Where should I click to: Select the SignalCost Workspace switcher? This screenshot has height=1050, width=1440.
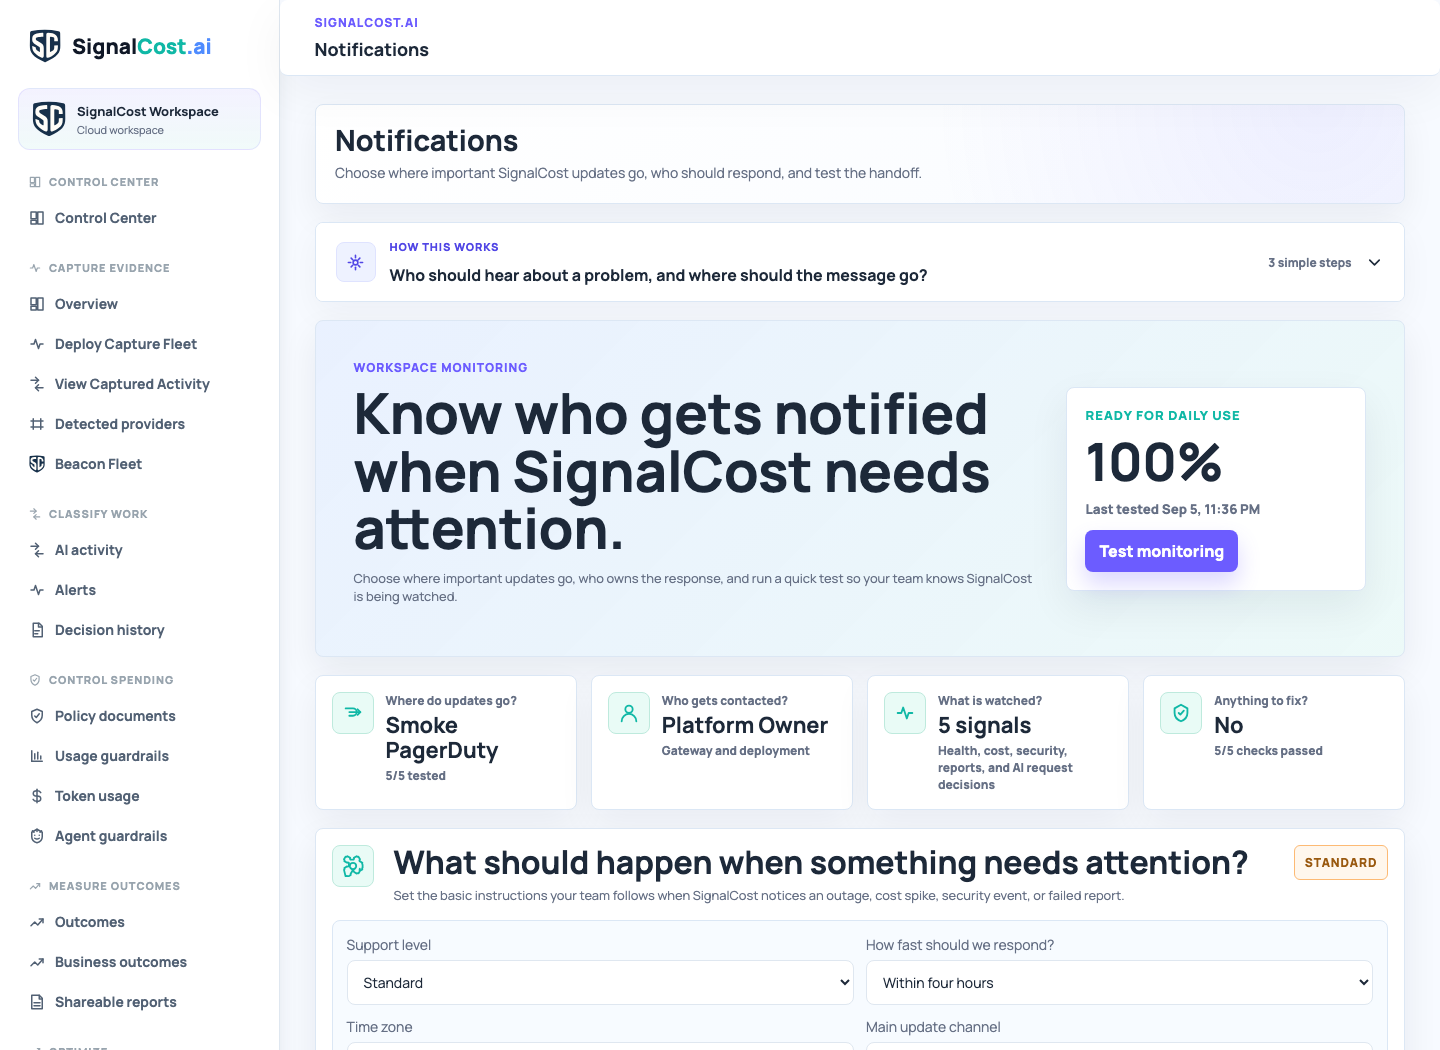[139, 119]
